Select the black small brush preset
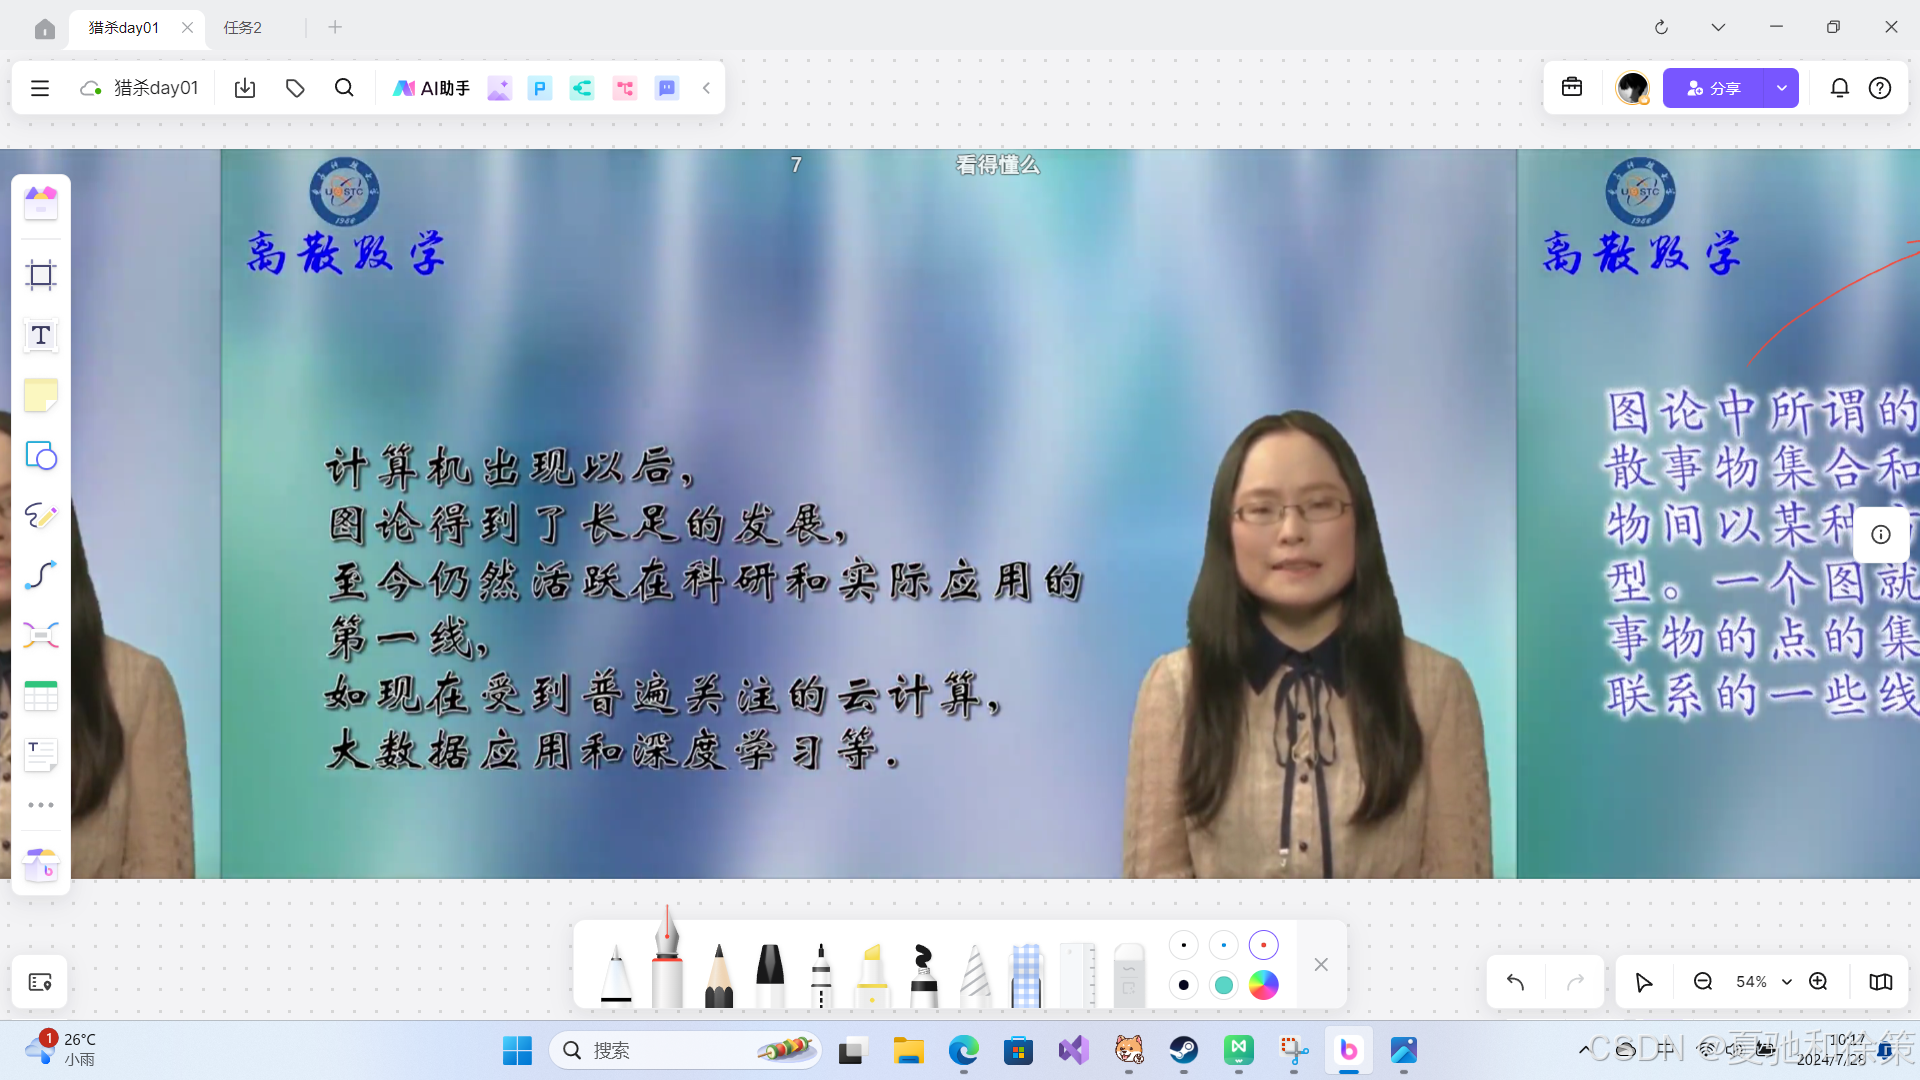 (1183, 945)
